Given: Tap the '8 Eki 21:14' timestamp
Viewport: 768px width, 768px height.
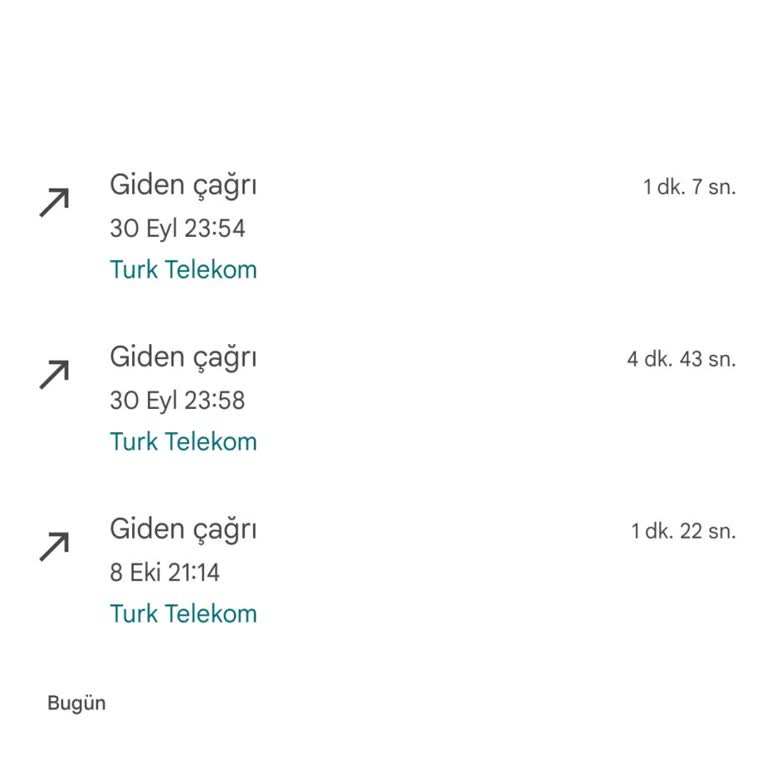Looking at the screenshot, I should tap(164, 573).
